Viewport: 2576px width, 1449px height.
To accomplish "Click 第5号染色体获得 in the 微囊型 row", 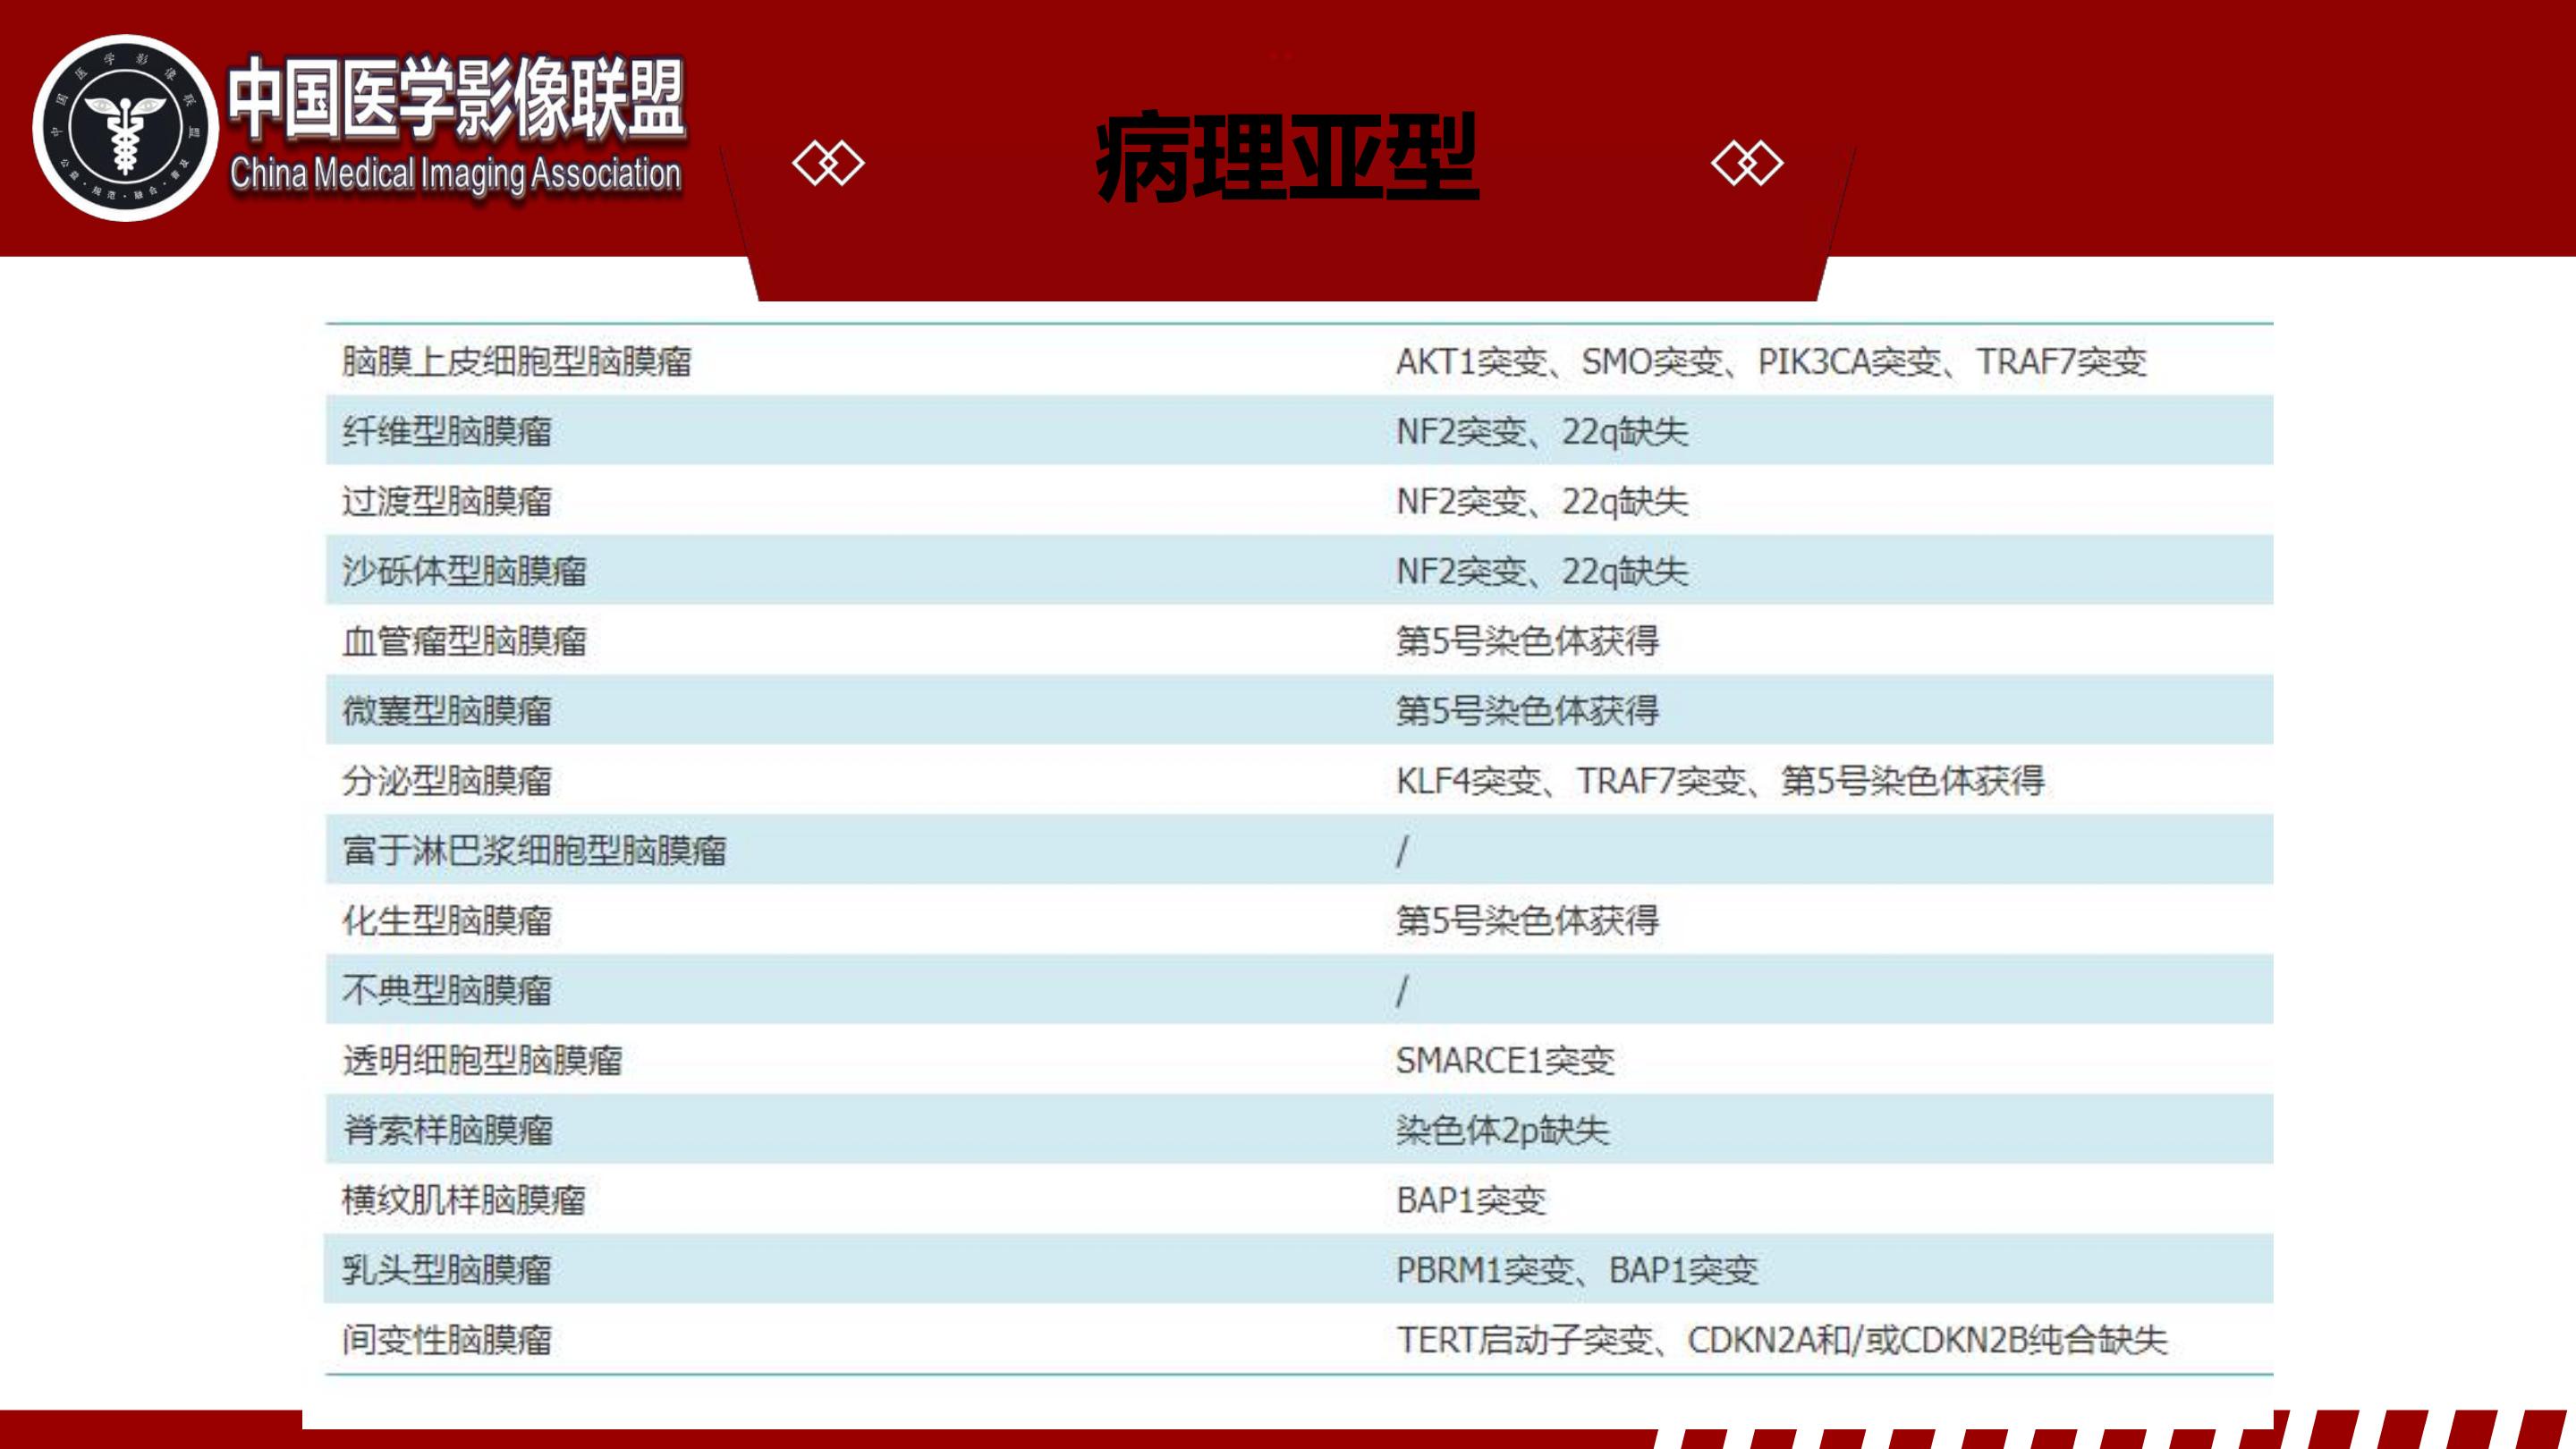I will (x=1528, y=711).
